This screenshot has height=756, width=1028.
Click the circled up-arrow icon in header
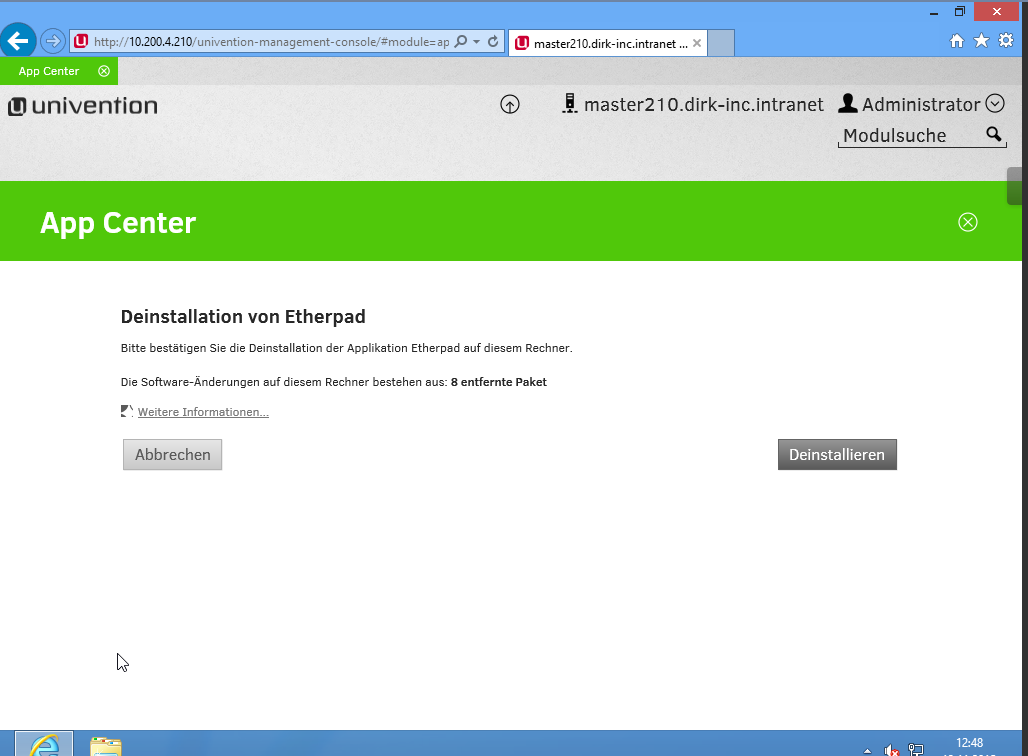(510, 104)
